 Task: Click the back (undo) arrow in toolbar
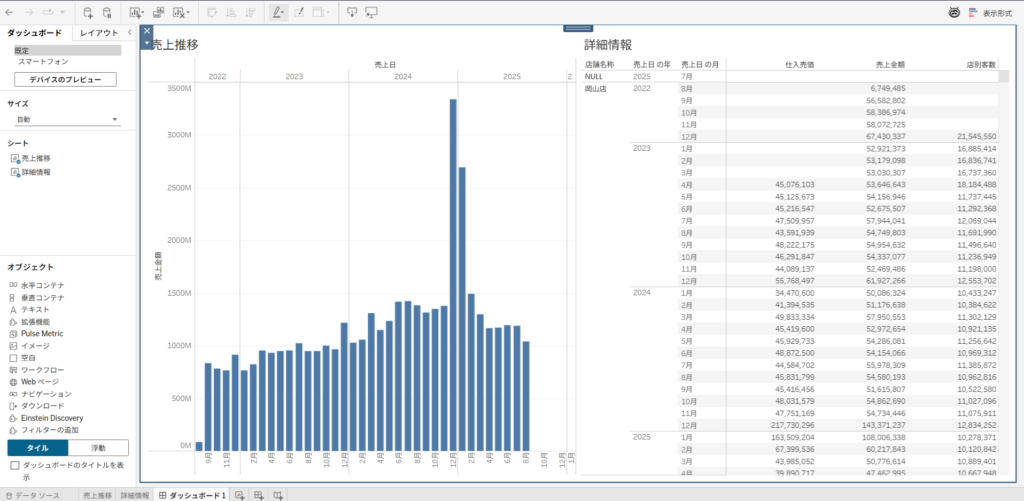tap(9, 12)
